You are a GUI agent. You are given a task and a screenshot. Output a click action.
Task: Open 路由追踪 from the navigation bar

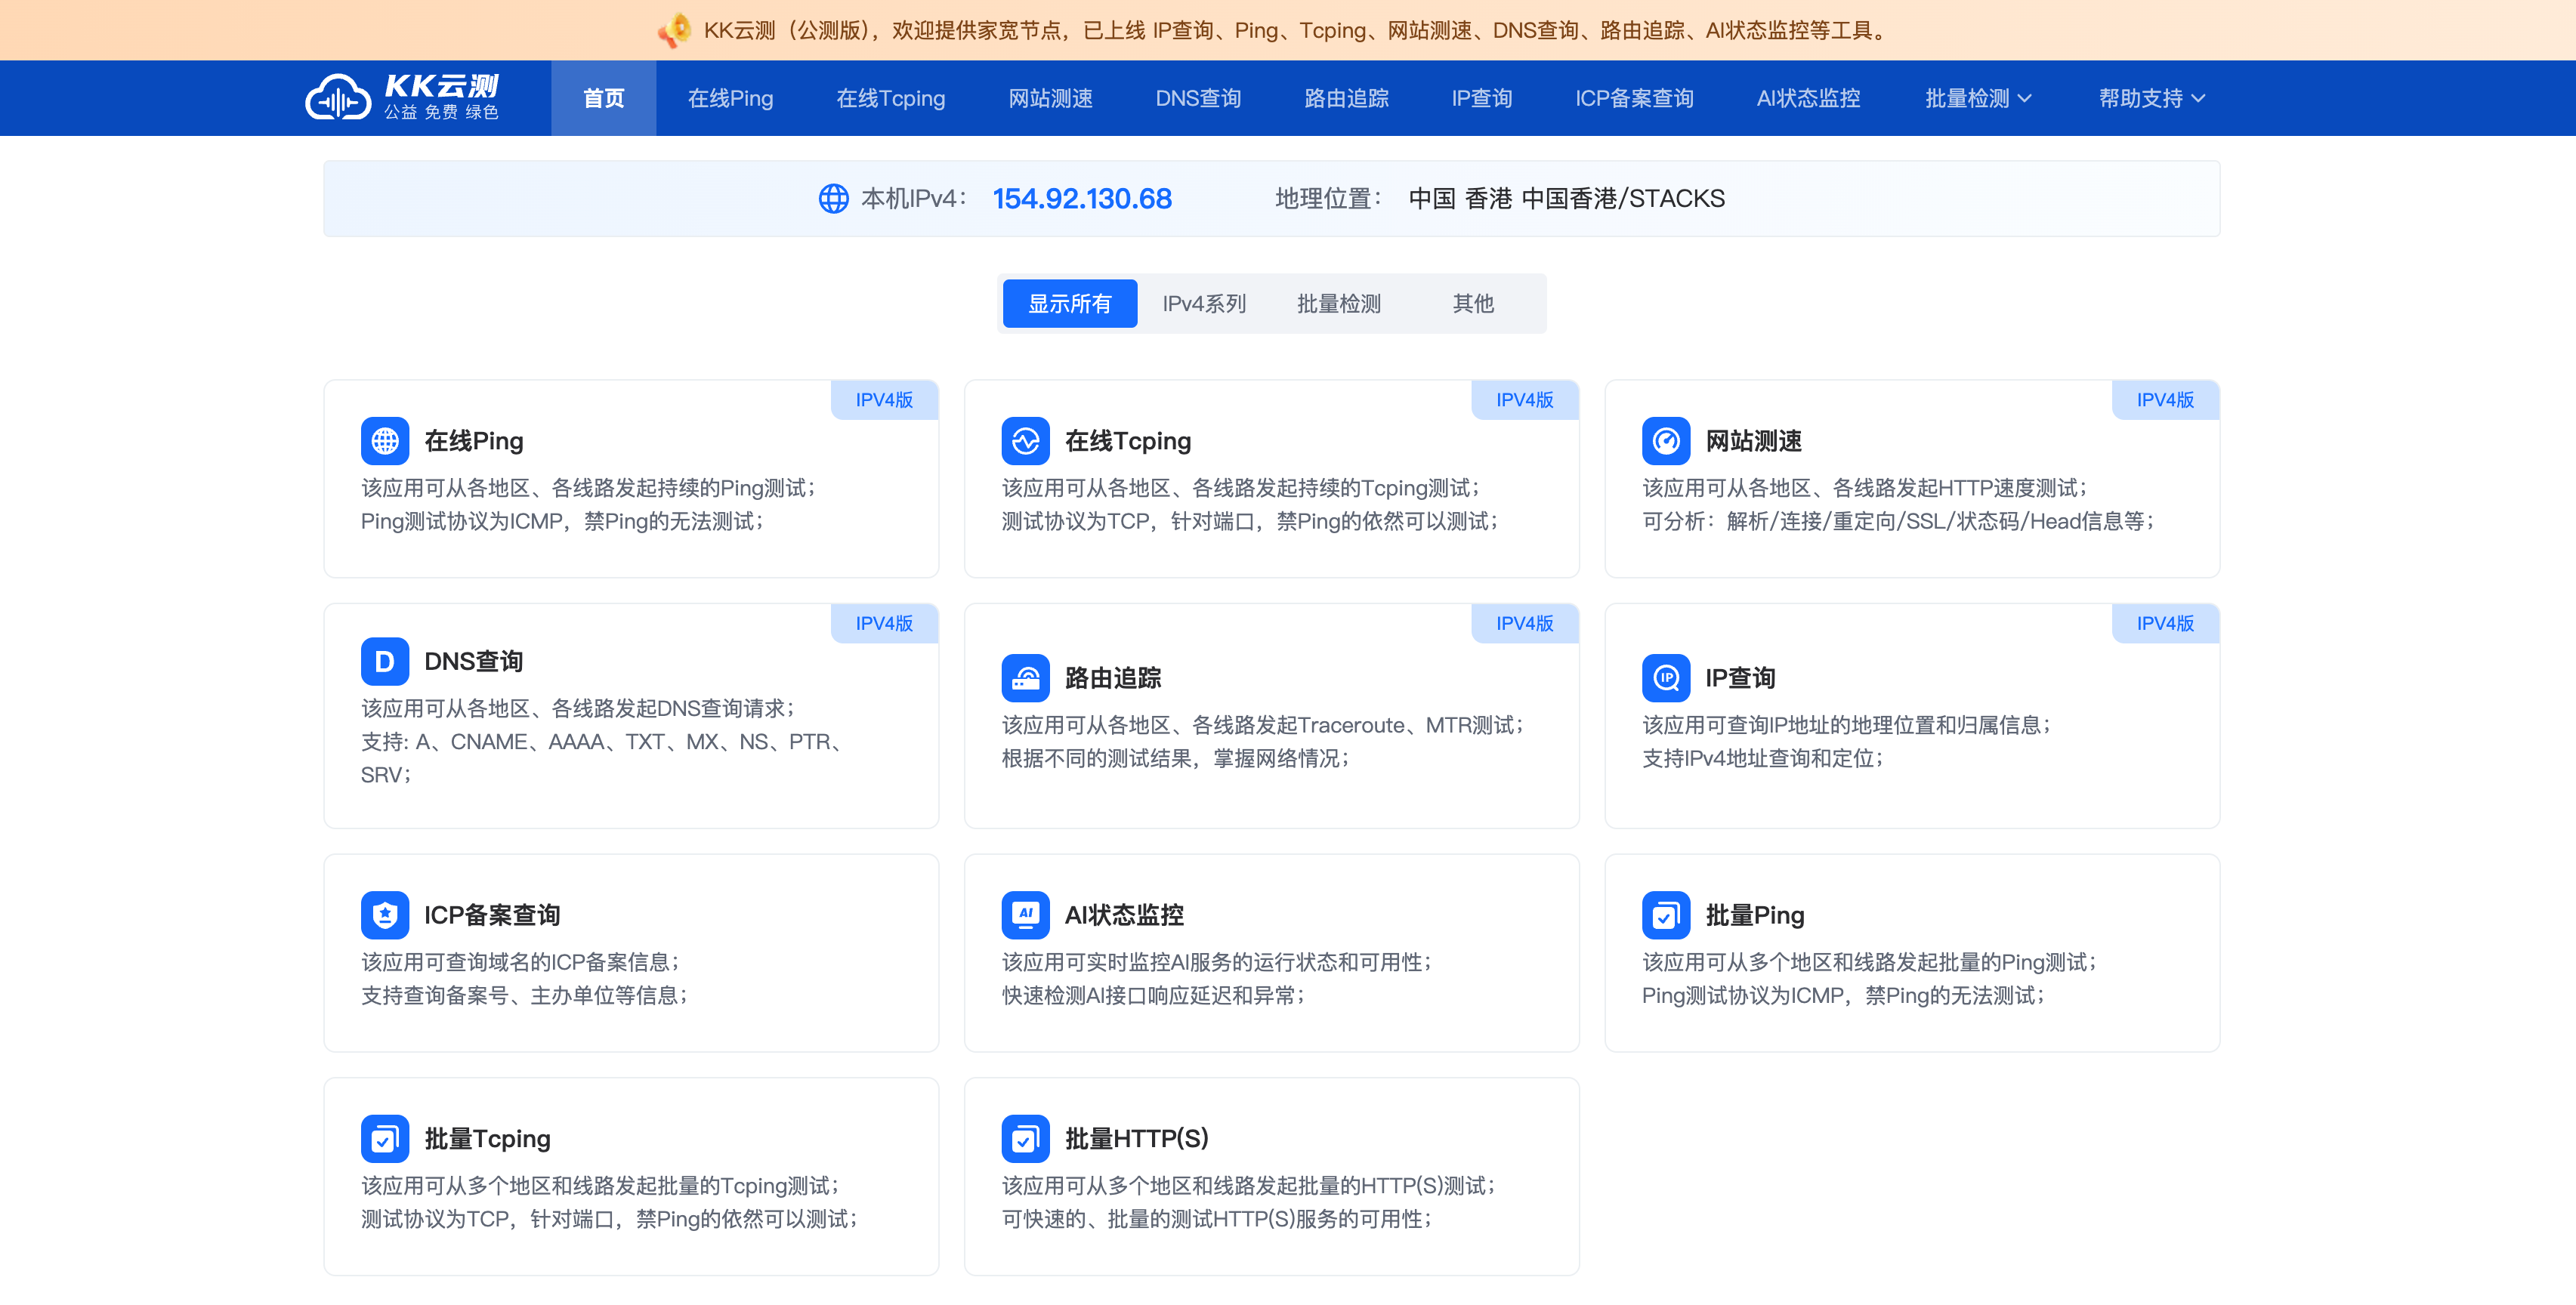[1346, 98]
